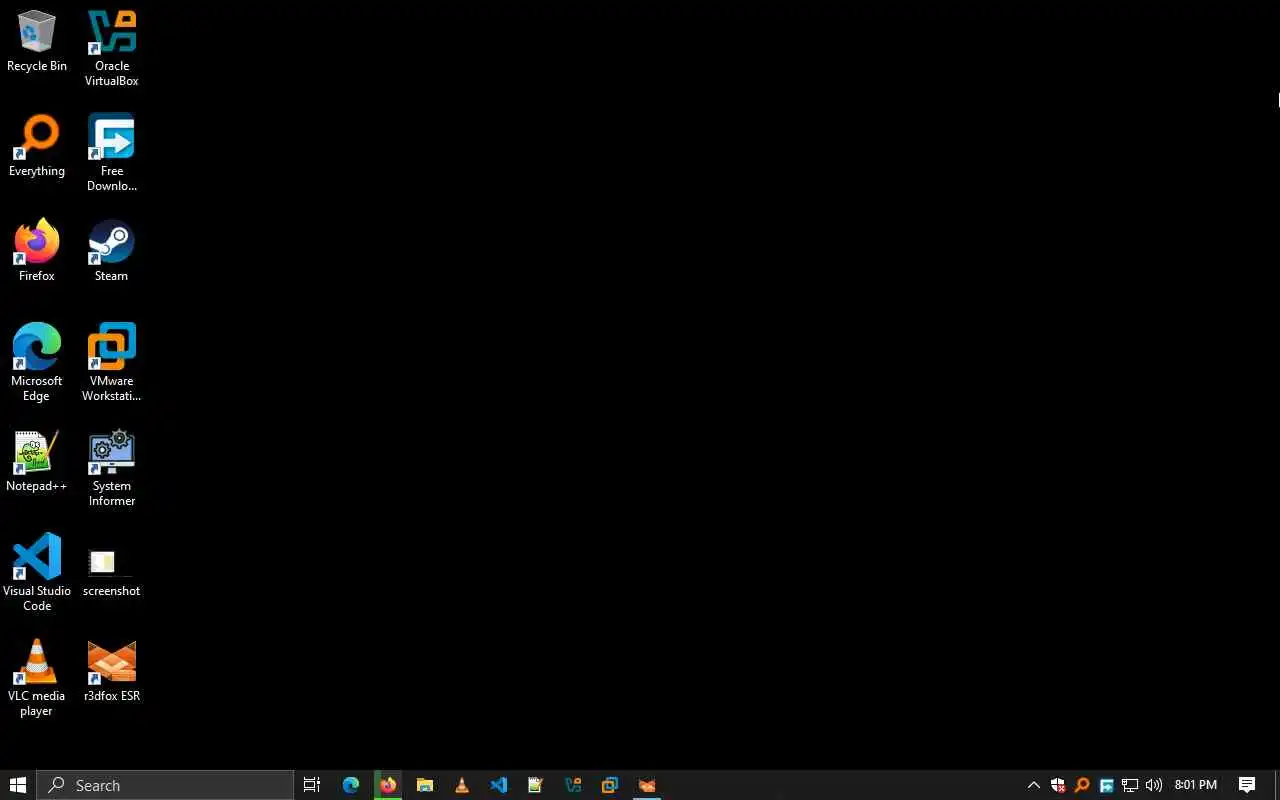Click the Show desktop strip

(x=1277, y=785)
